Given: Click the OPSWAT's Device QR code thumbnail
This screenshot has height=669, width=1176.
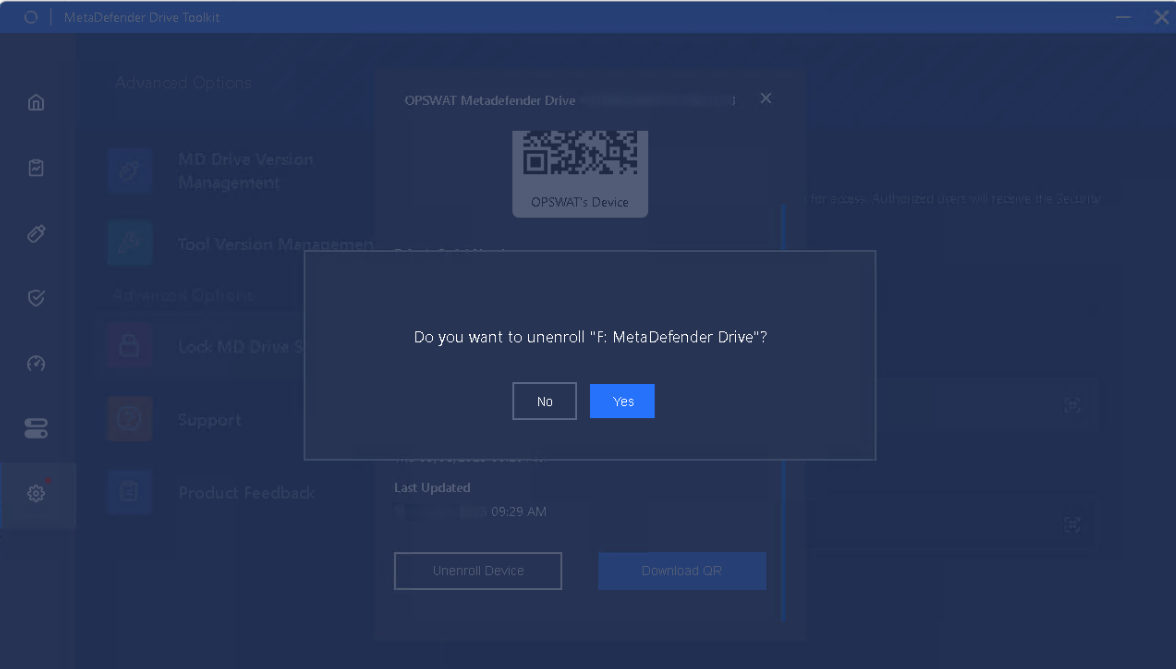Looking at the screenshot, I should coord(580,174).
